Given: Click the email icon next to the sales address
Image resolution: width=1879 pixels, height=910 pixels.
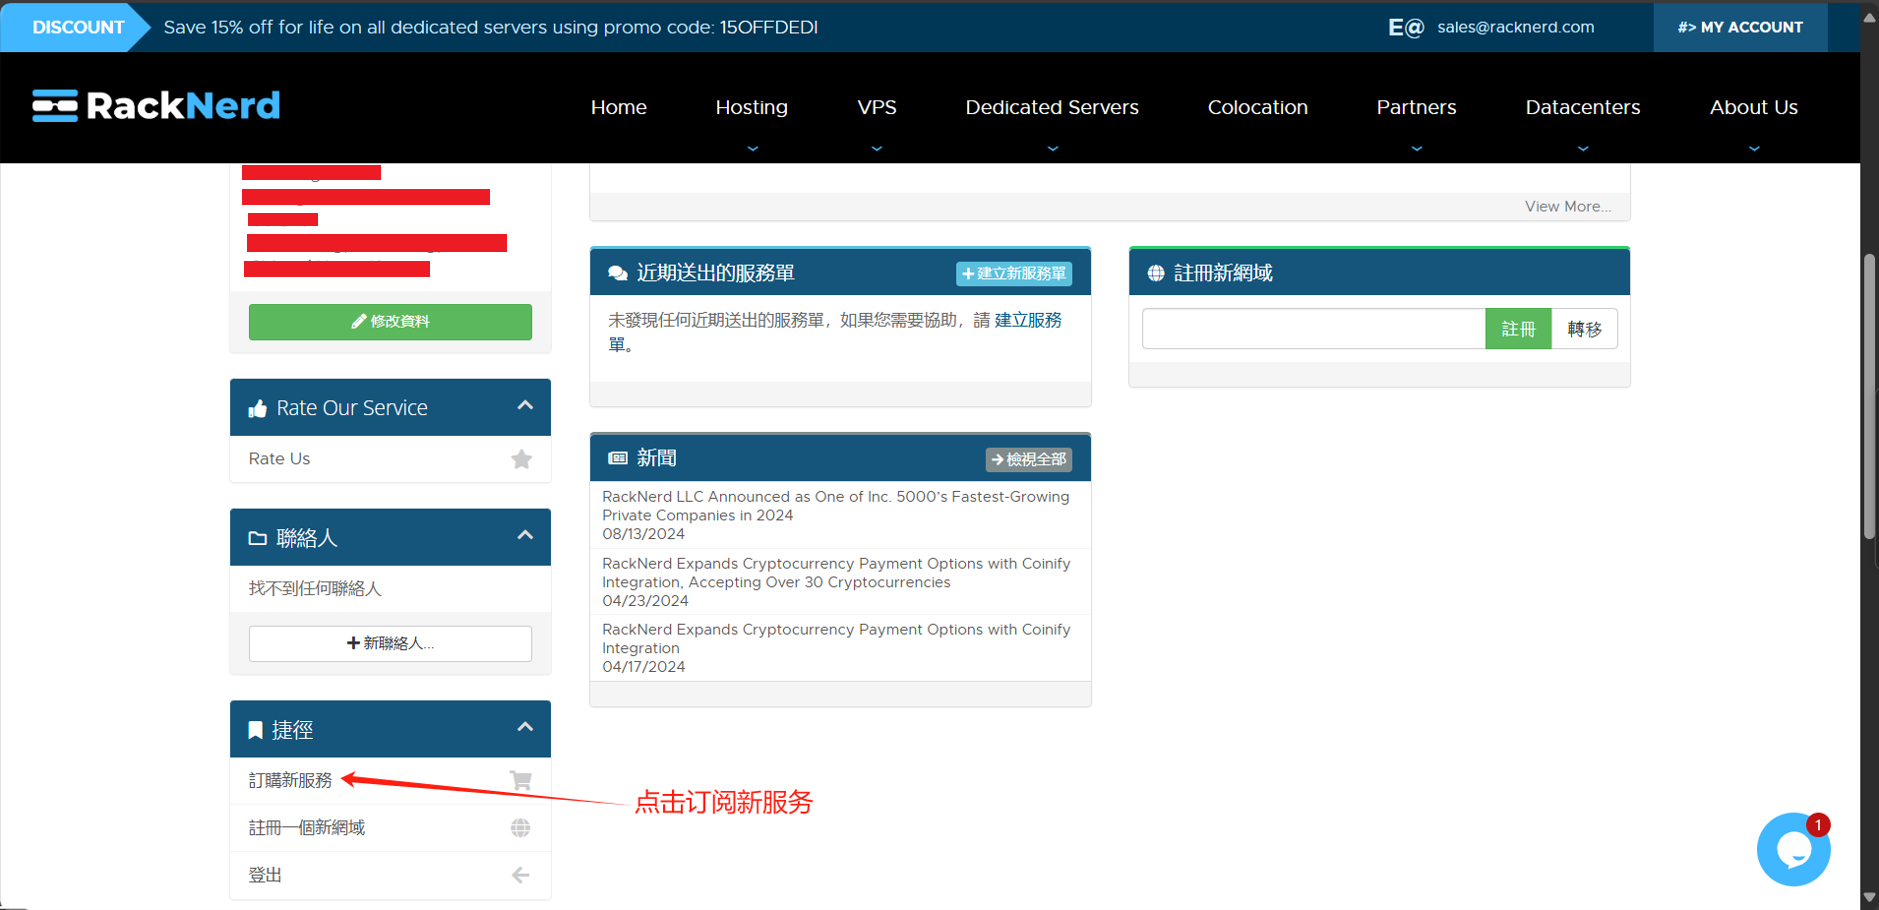Looking at the screenshot, I should click(1405, 27).
